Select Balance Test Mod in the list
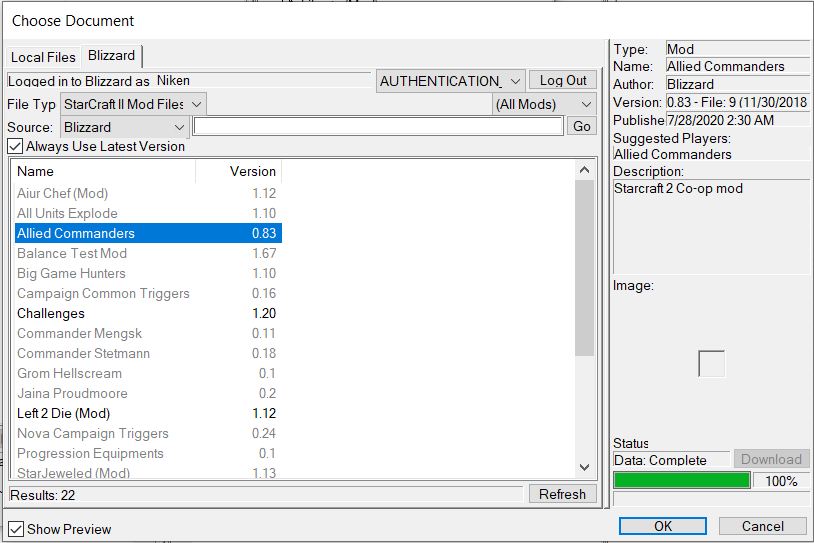The height and width of the screenshot is (543, 814). tap(148, 253)
